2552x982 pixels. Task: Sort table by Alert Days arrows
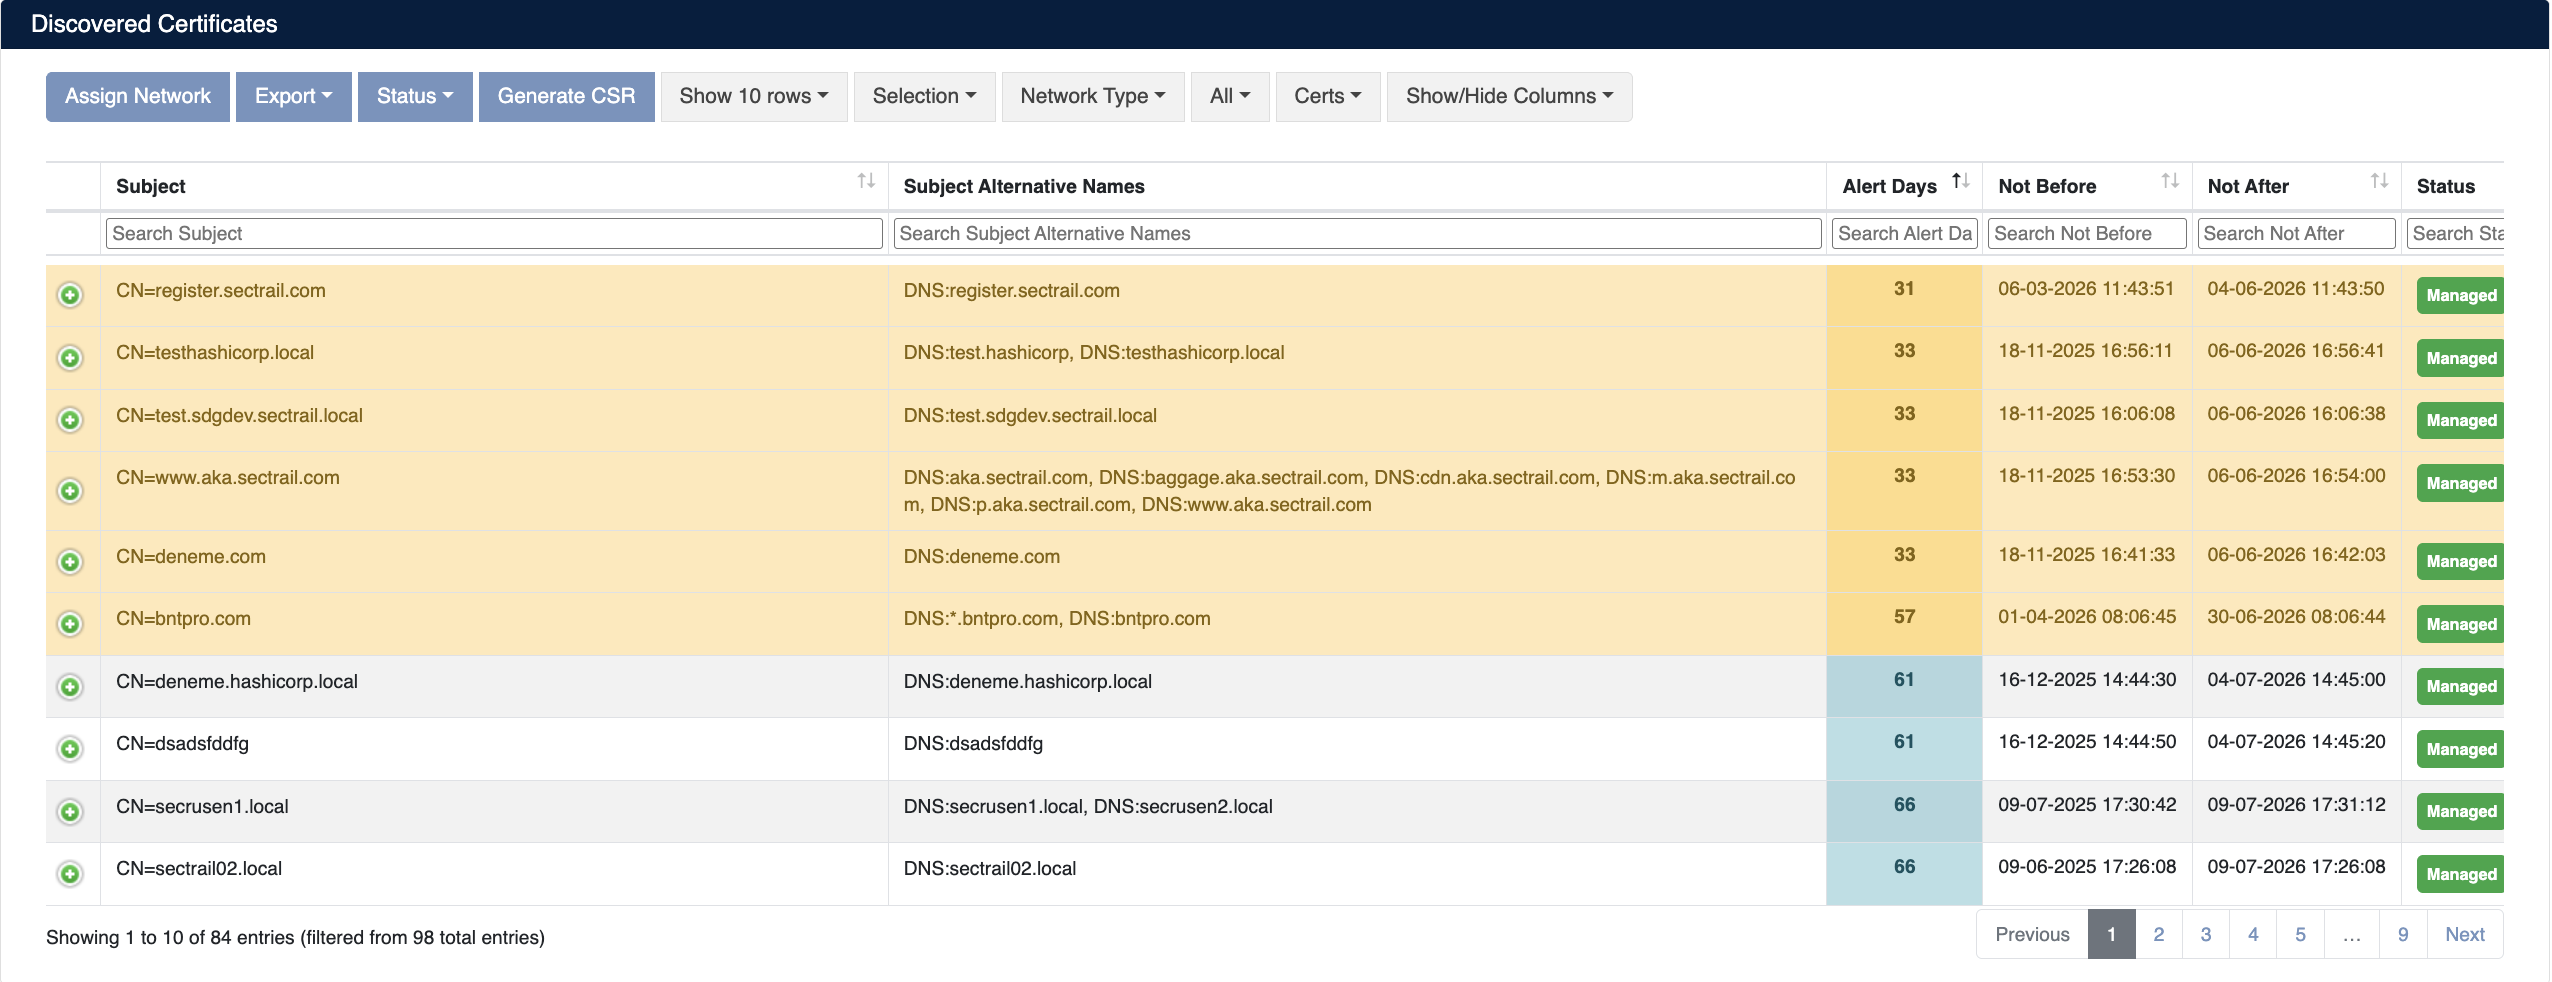pos(1960,181)
